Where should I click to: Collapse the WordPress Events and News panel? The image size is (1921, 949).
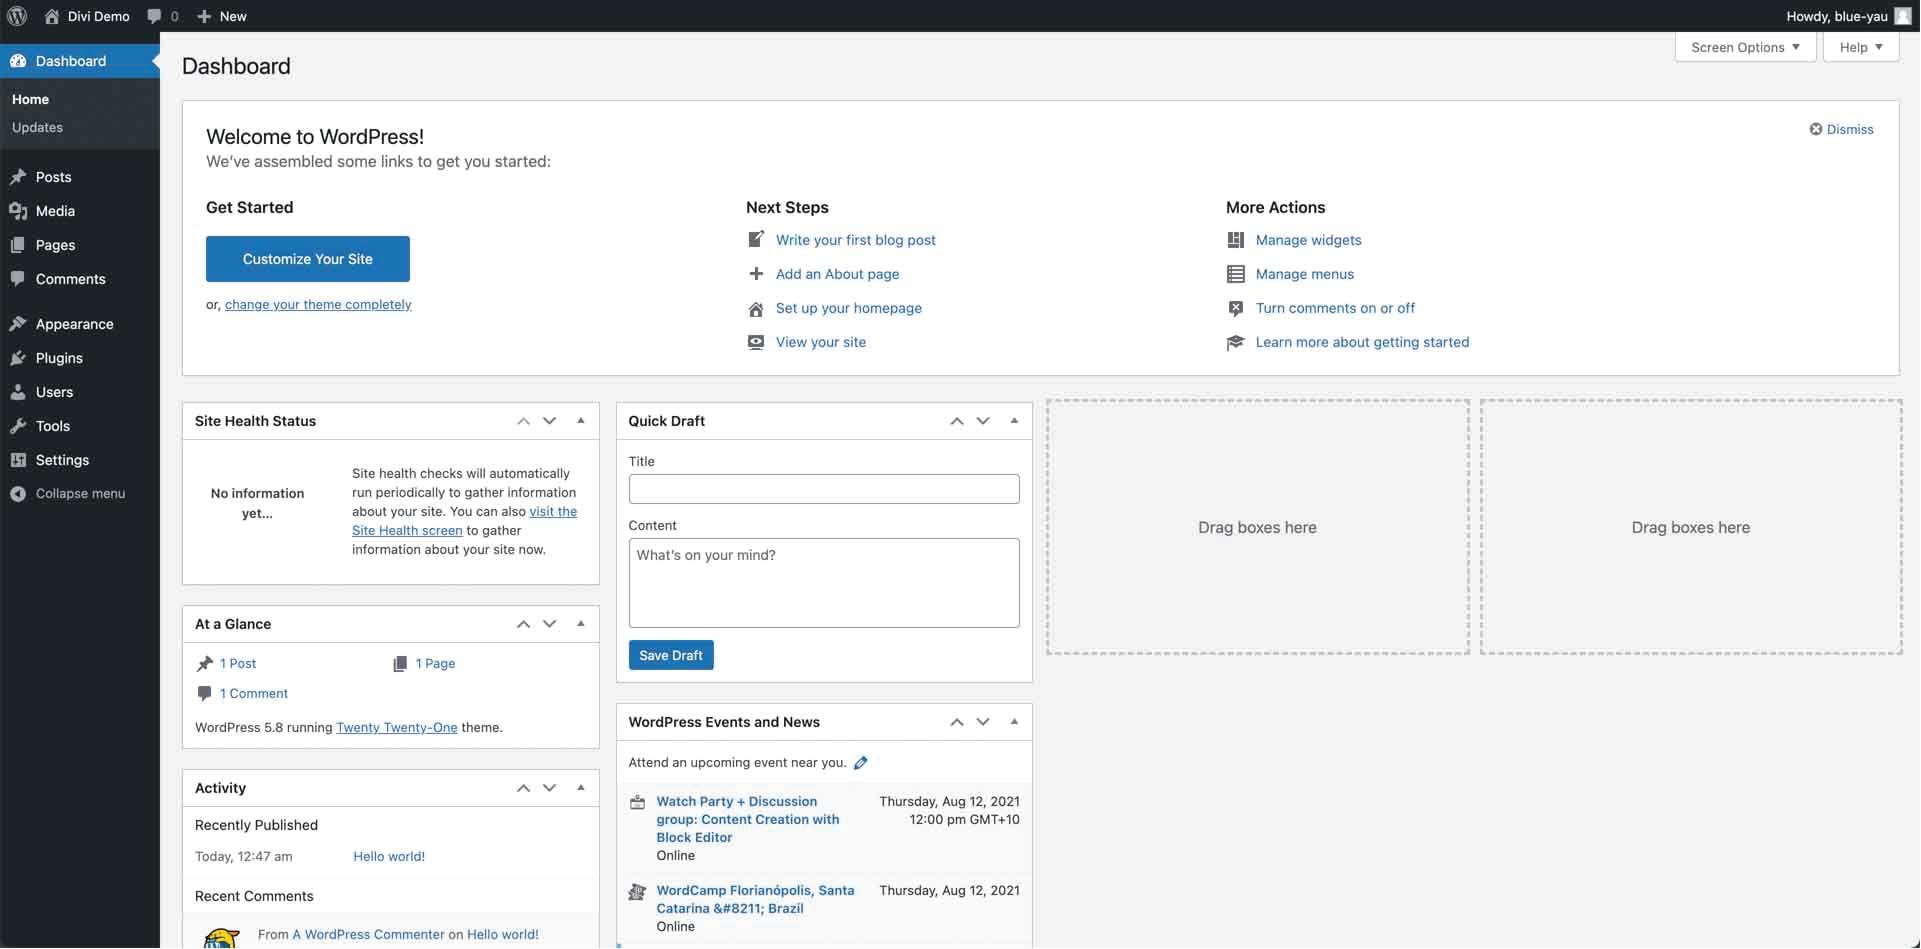tap(1015, 721)
